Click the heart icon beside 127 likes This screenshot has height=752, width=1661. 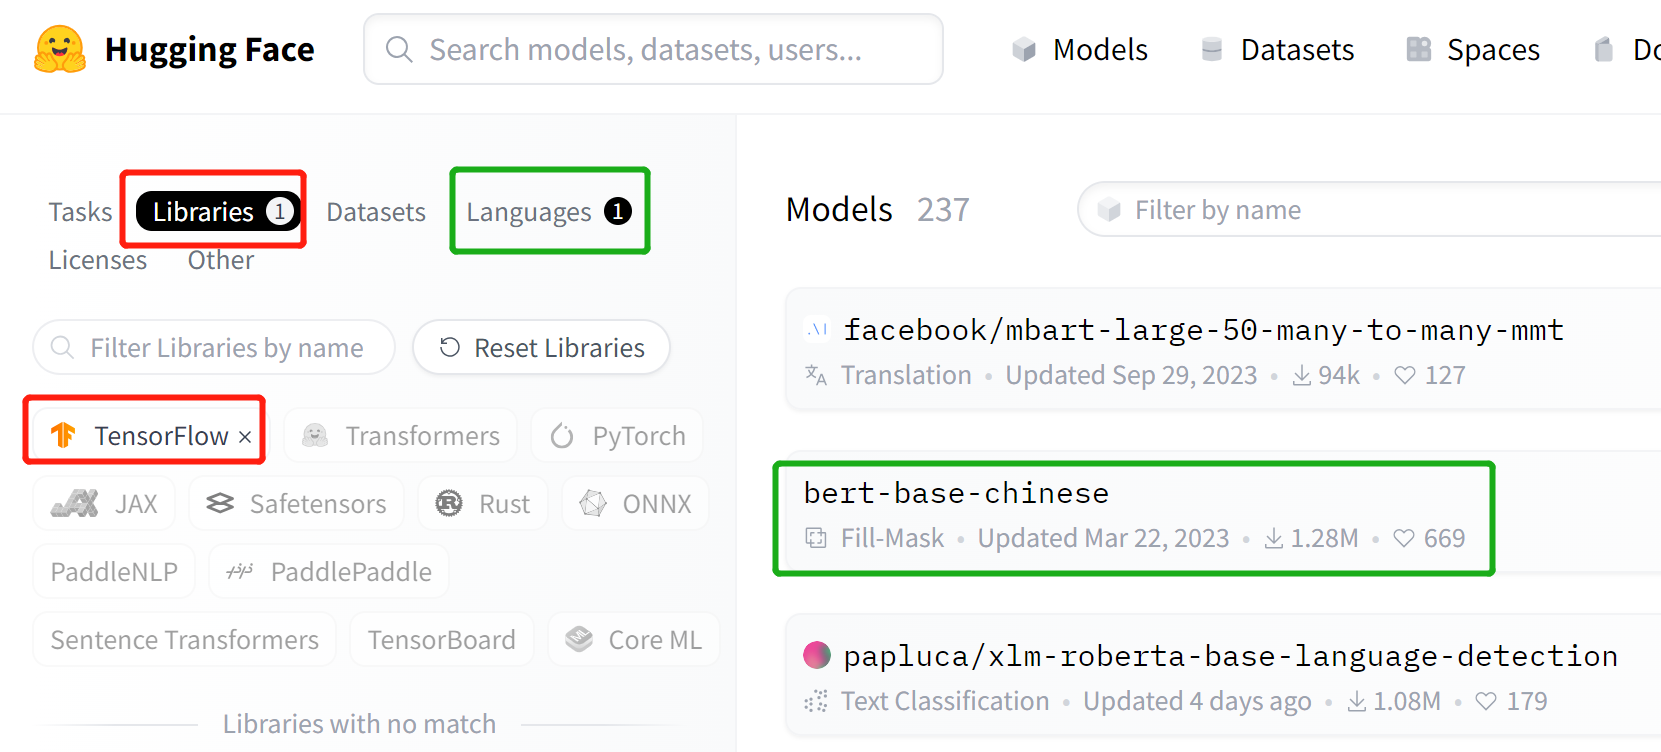click(x=1404, y=375)
